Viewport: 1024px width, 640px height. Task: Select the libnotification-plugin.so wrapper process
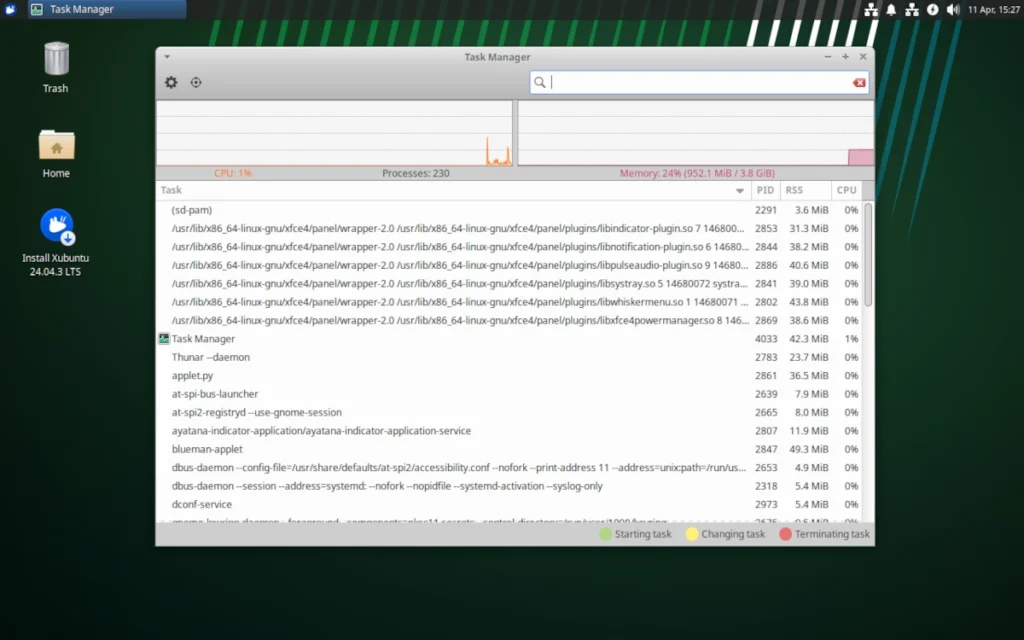coord(509,247)
